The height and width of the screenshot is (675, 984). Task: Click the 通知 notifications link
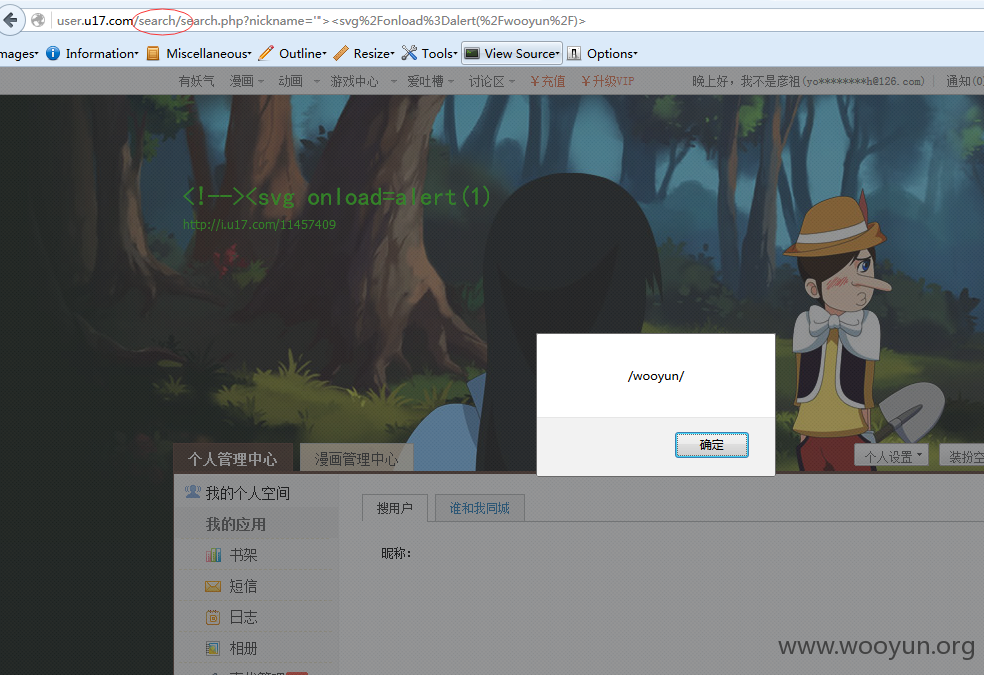[x=965, y=81]
